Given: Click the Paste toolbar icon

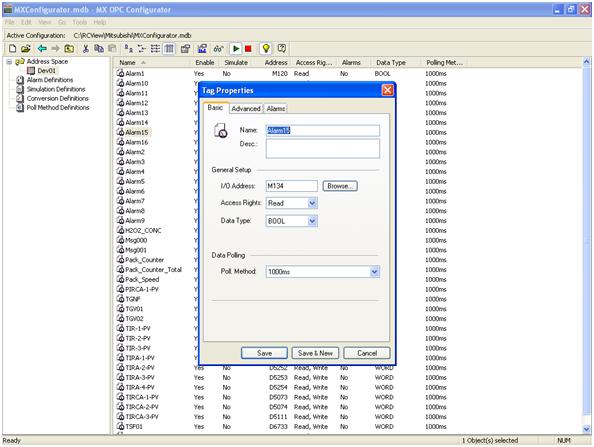Looking at the screenshot, I should tap(112, 48).
